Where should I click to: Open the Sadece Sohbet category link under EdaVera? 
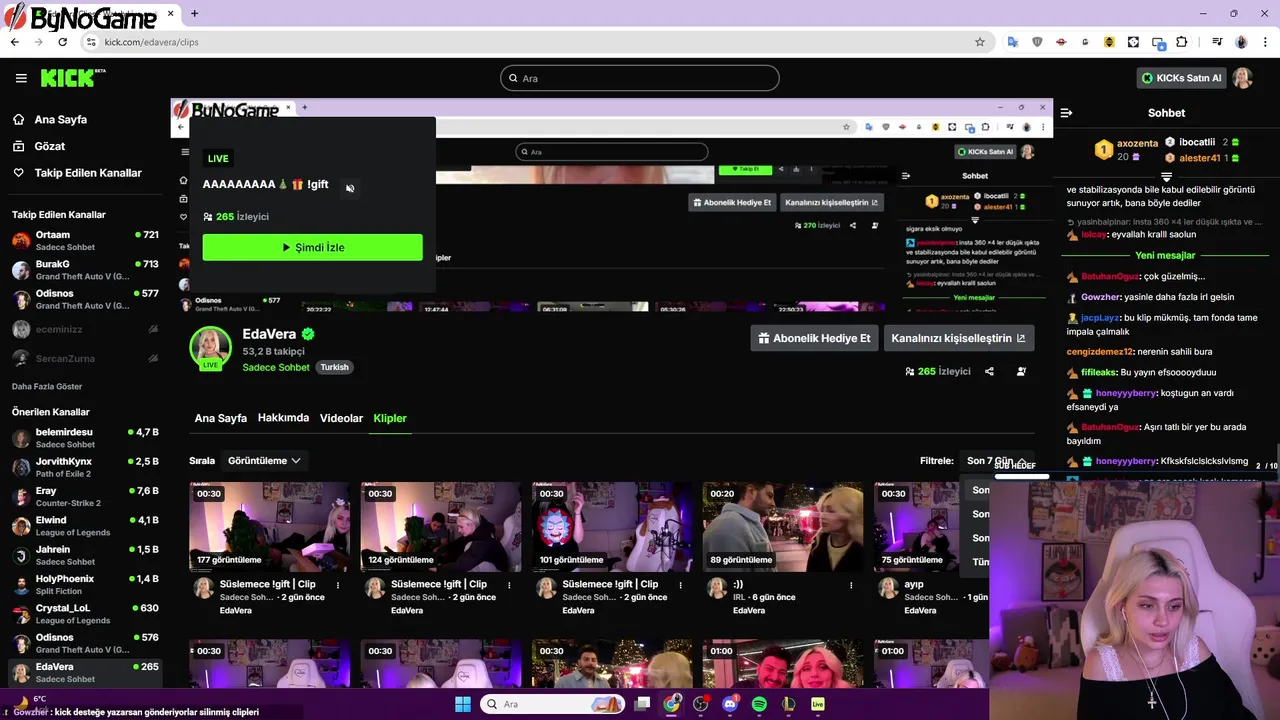[276, 367]
